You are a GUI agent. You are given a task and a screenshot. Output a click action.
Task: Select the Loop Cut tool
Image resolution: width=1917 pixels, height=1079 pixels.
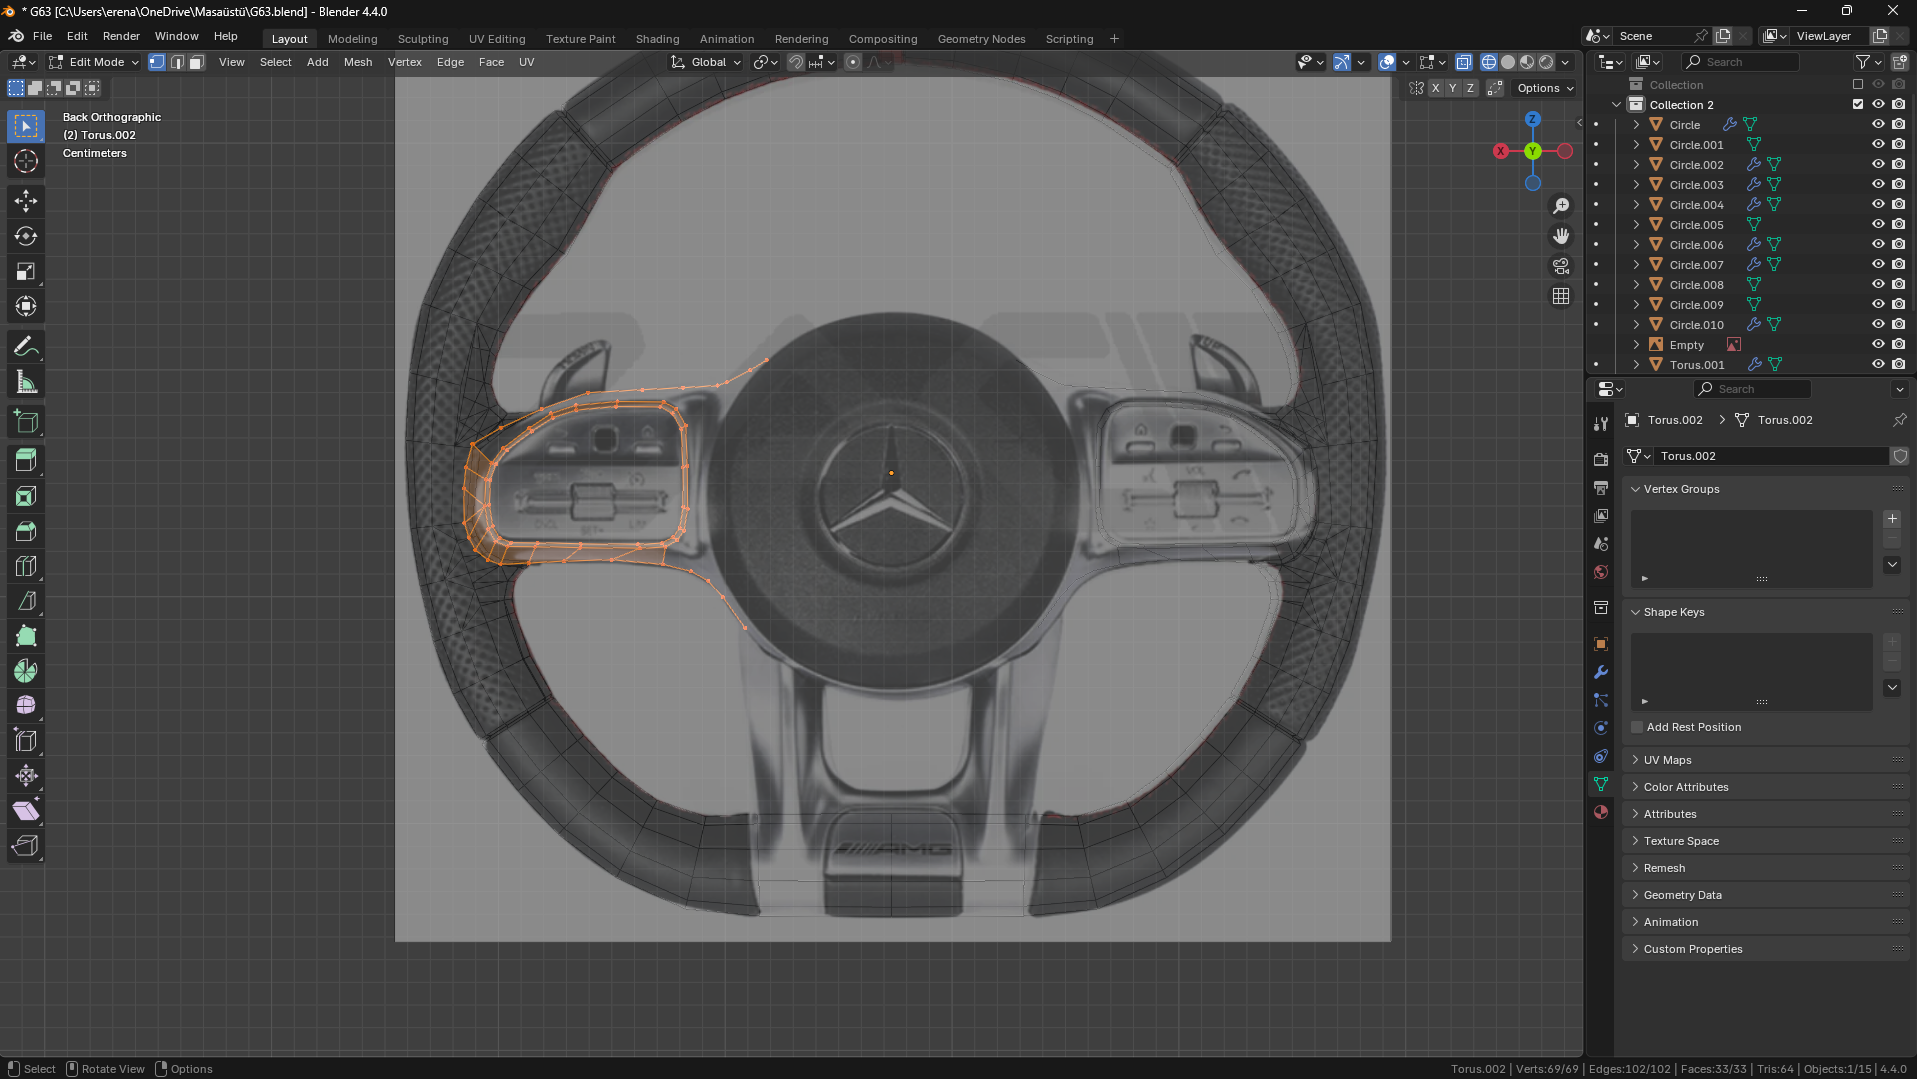(x=26, y=566)
